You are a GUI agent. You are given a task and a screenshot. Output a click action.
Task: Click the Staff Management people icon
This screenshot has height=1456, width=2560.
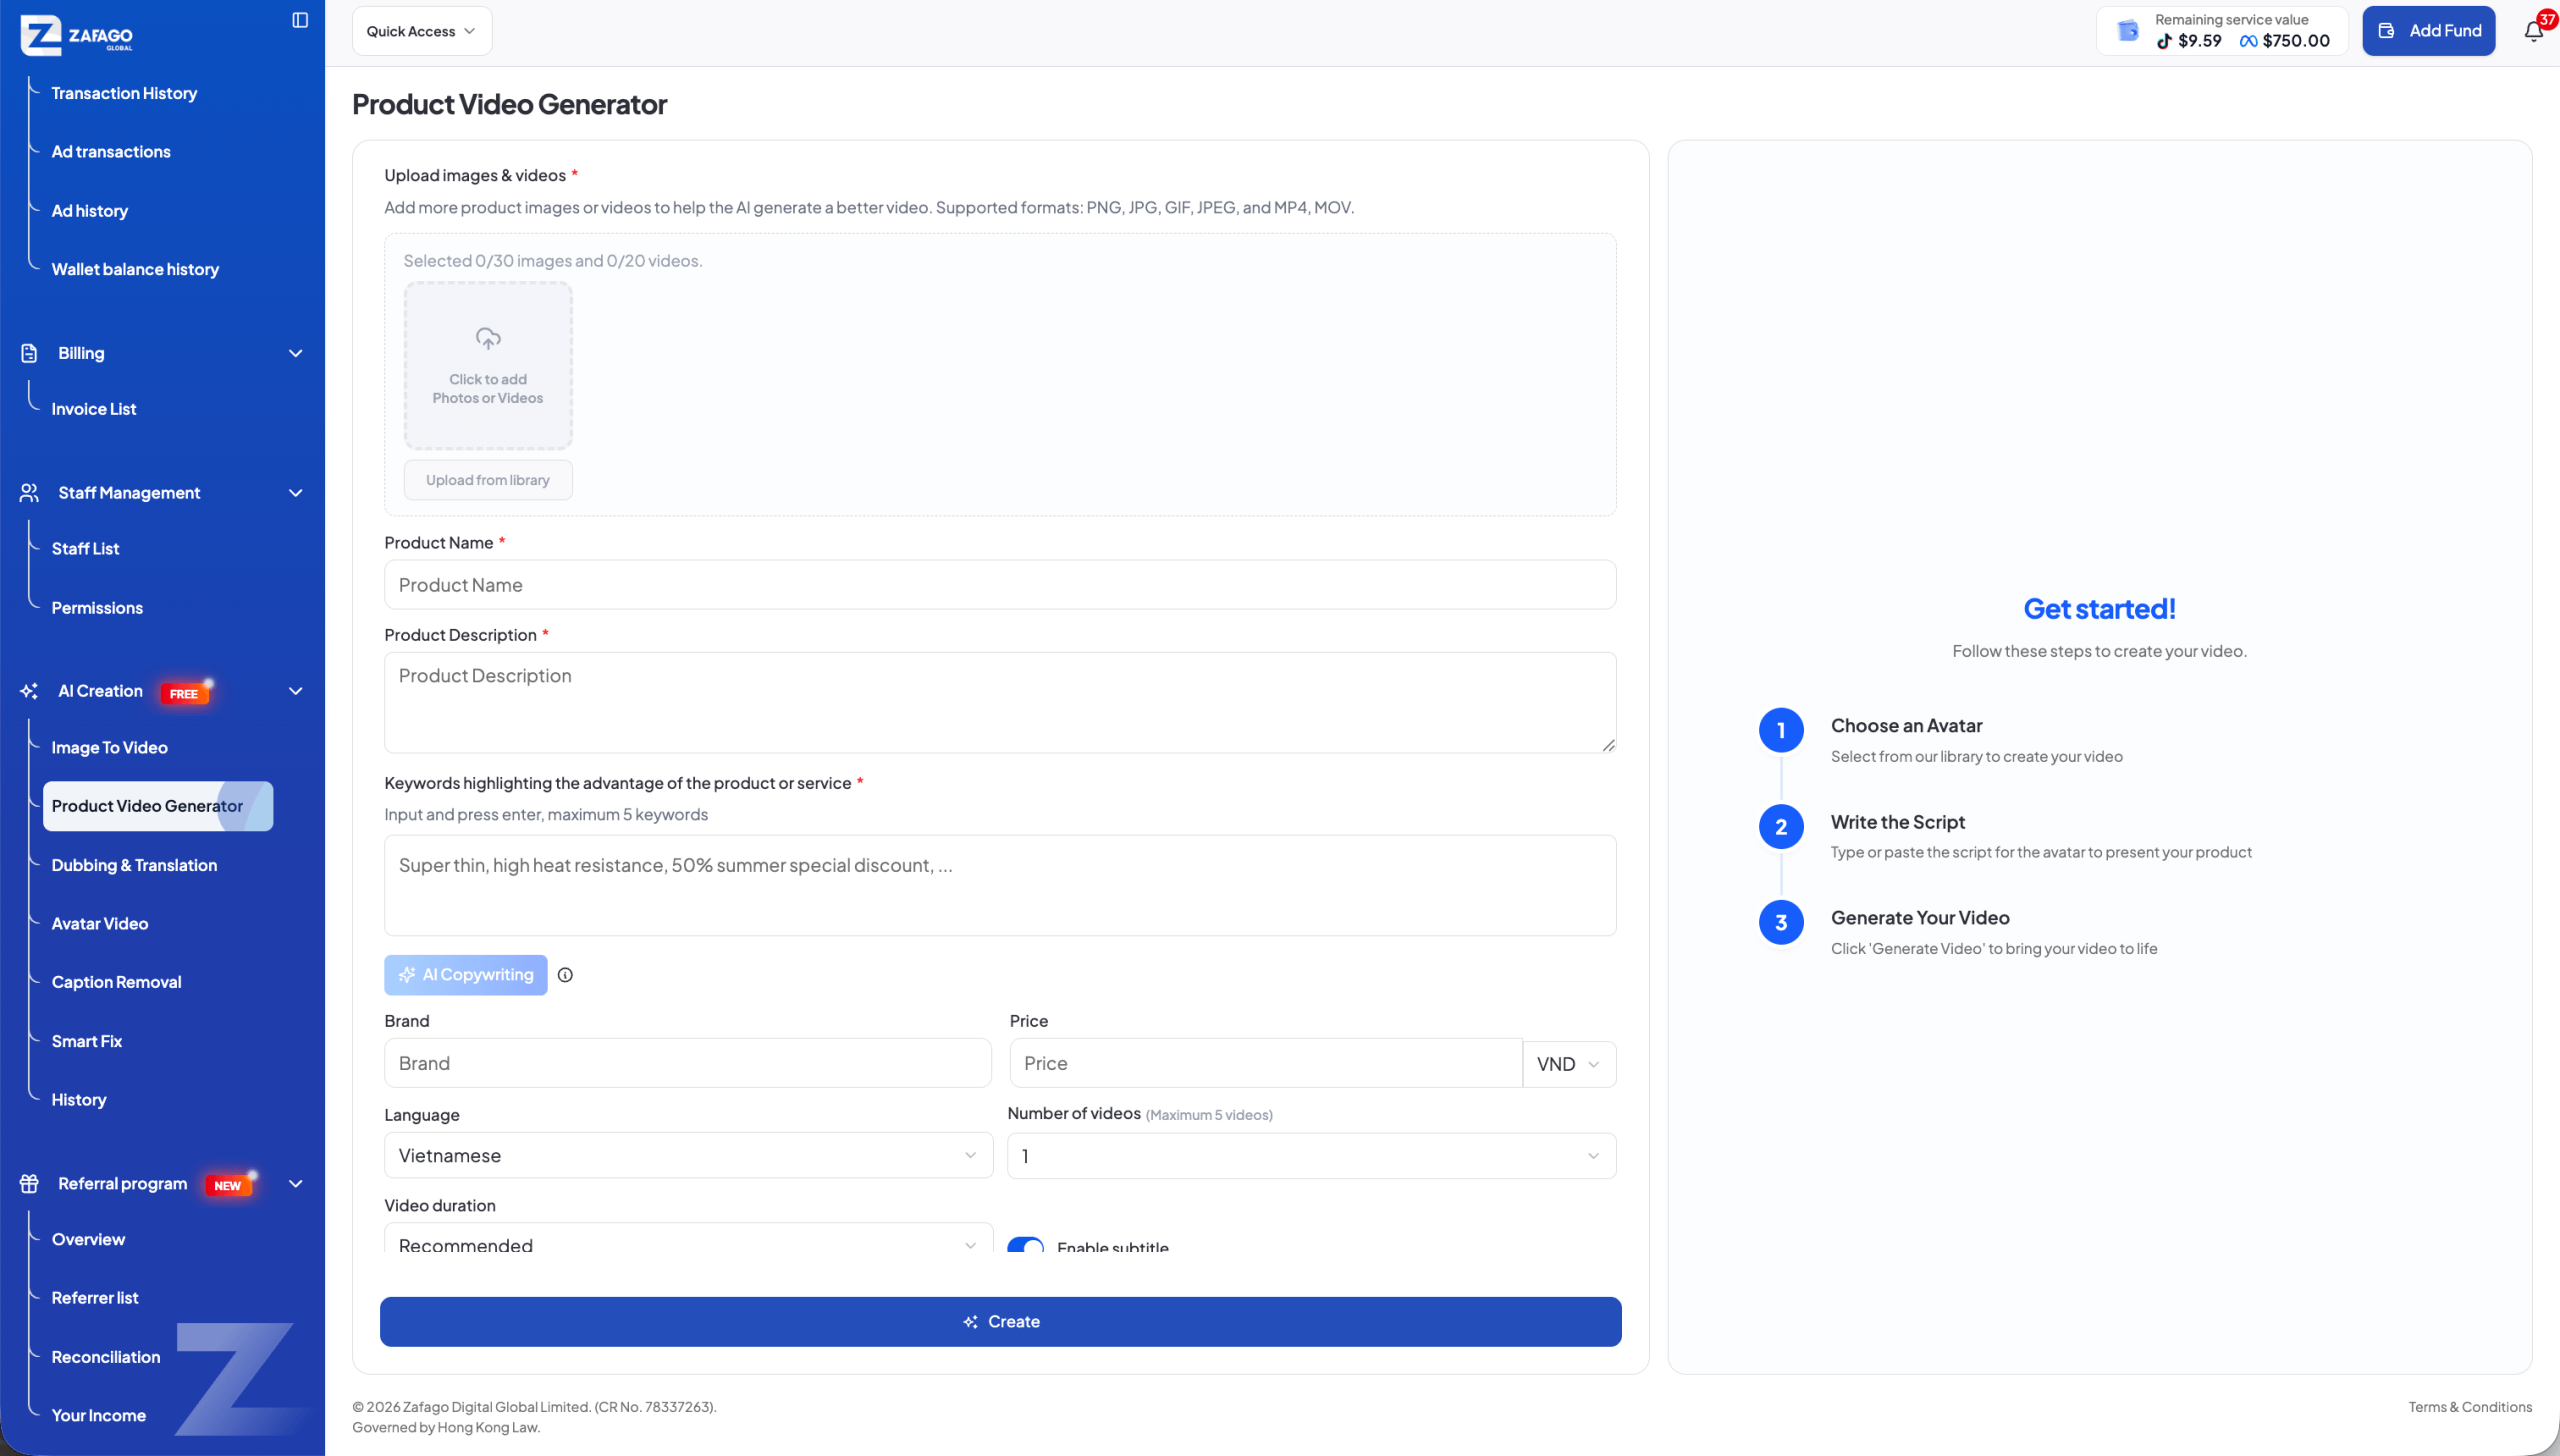(x=29, y=493)
